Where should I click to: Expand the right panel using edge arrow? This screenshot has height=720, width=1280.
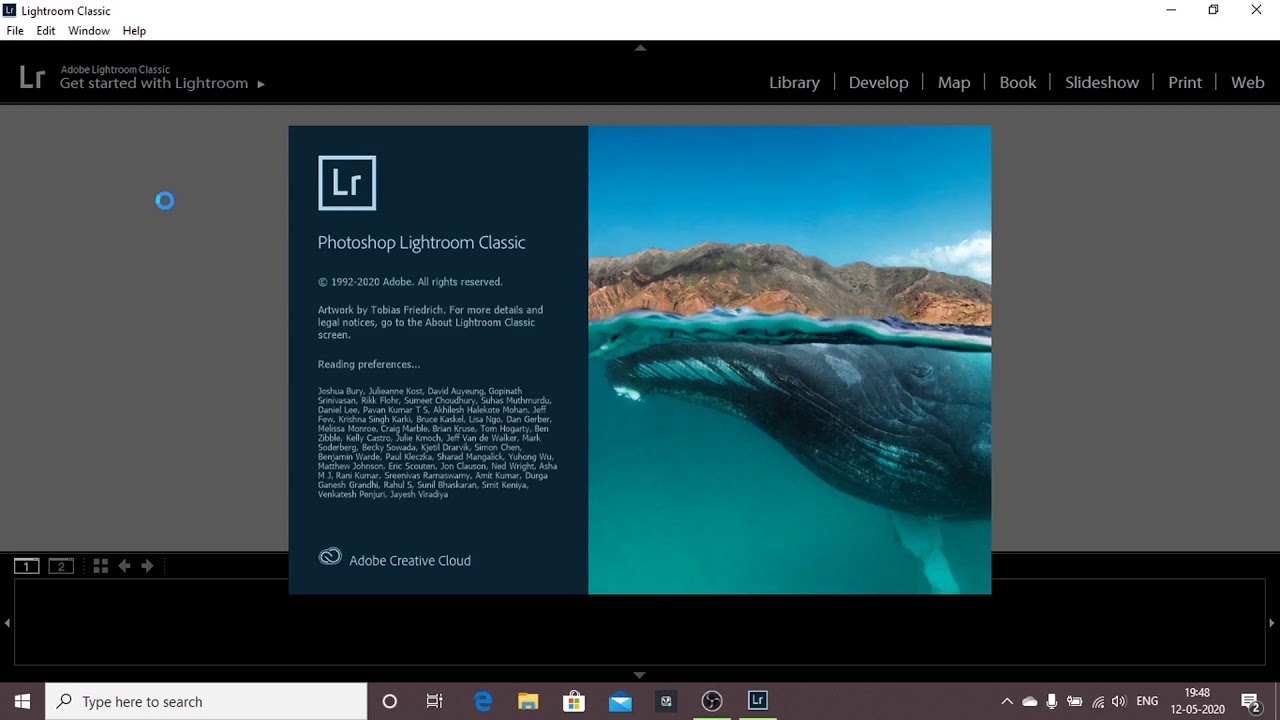pos(1272,623)
